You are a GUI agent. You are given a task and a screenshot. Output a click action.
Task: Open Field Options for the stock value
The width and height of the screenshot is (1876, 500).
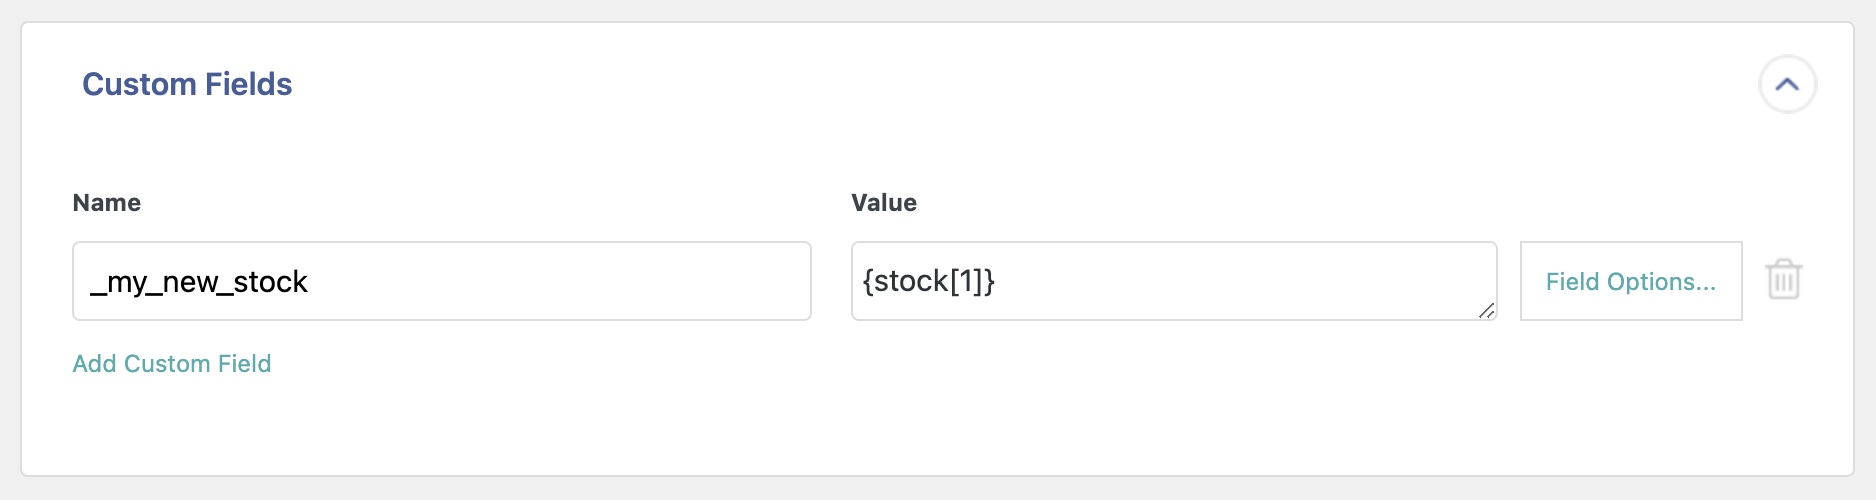[1630, 281]
